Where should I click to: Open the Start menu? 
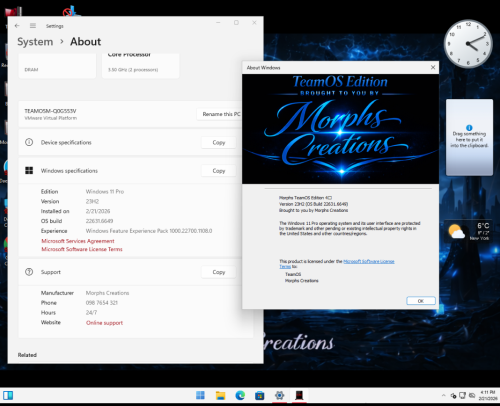coord(200,396)
